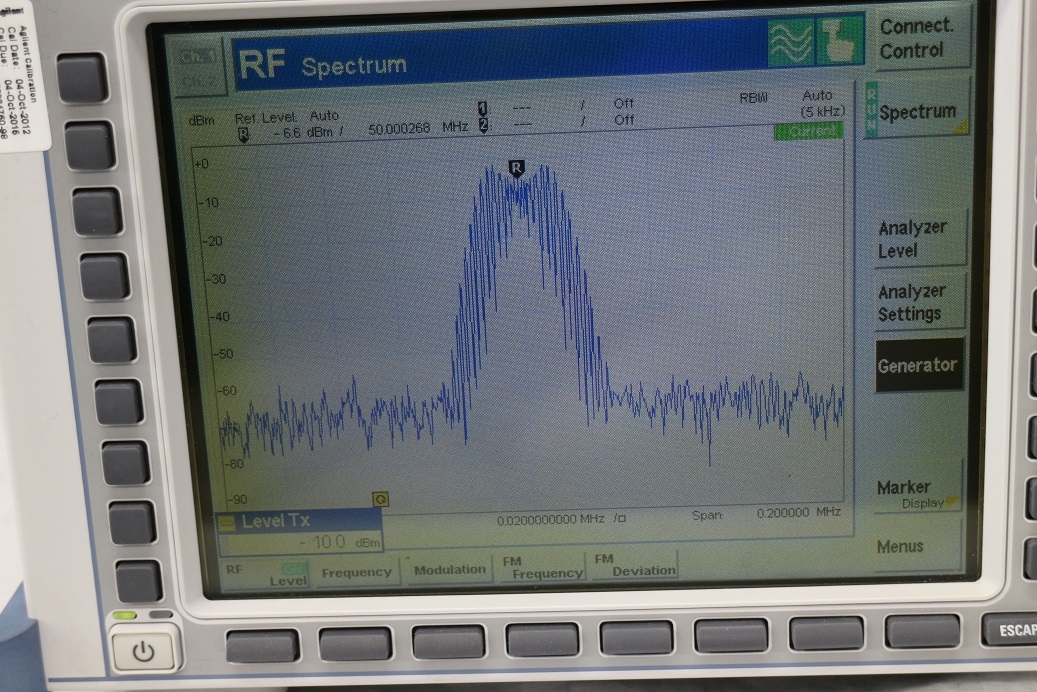Select the highlighted Generator softkey
Image resolution: width=1037 pixels, height=692 pixels.
(918, 365)
